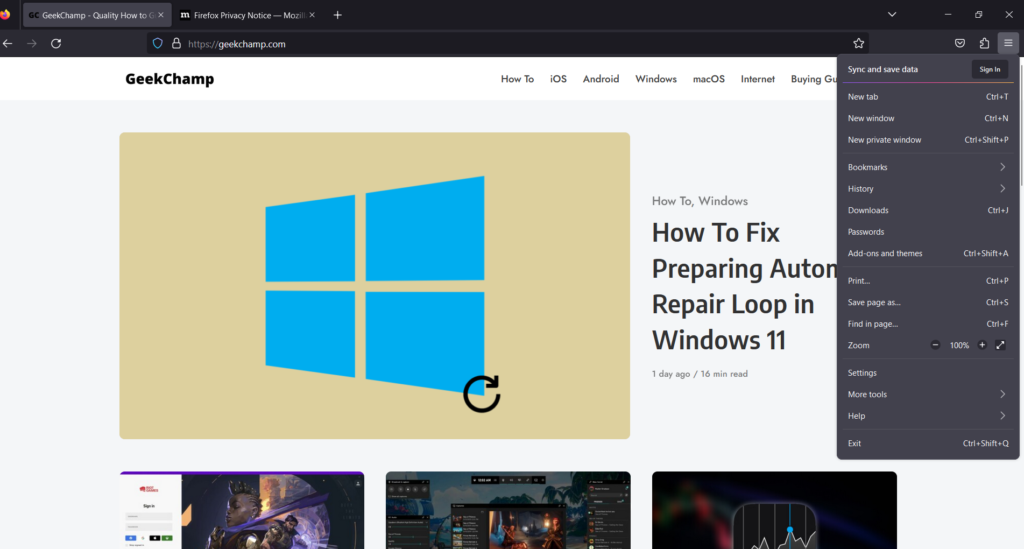
Task: Close the hamburger application menu icon
Action: 1008,43
